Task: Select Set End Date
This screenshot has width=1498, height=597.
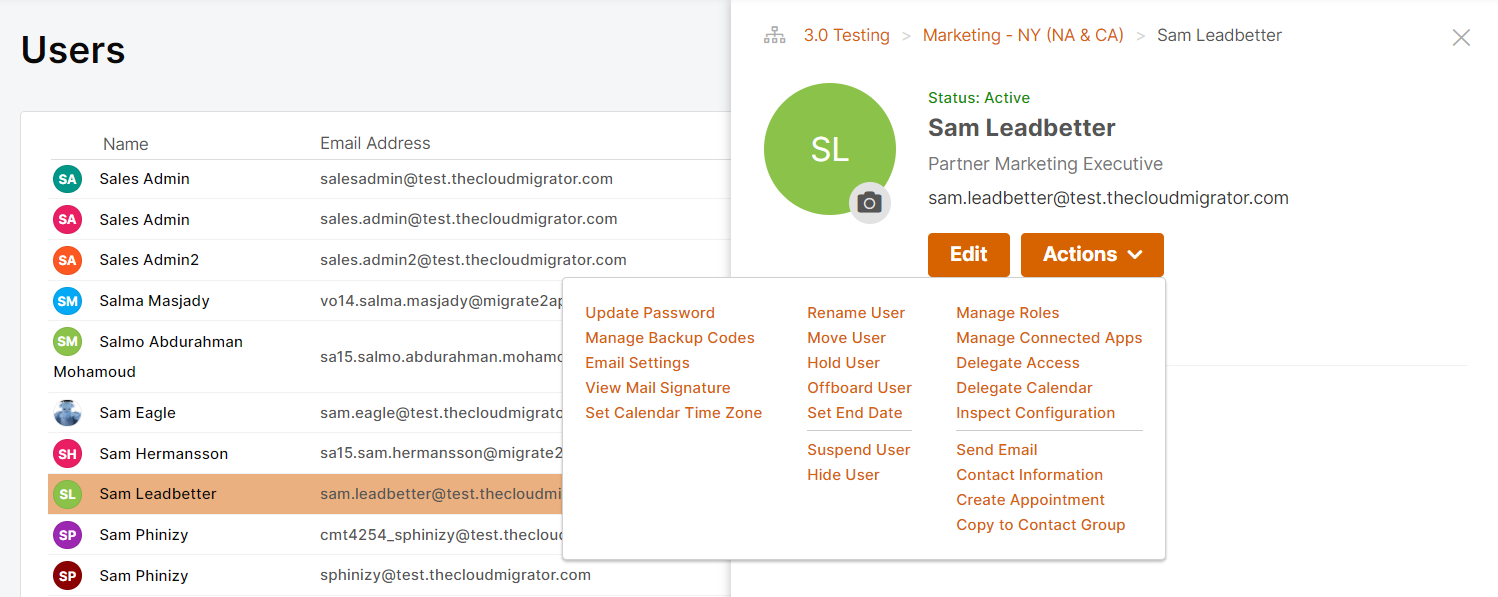Action: pos(854,413)
